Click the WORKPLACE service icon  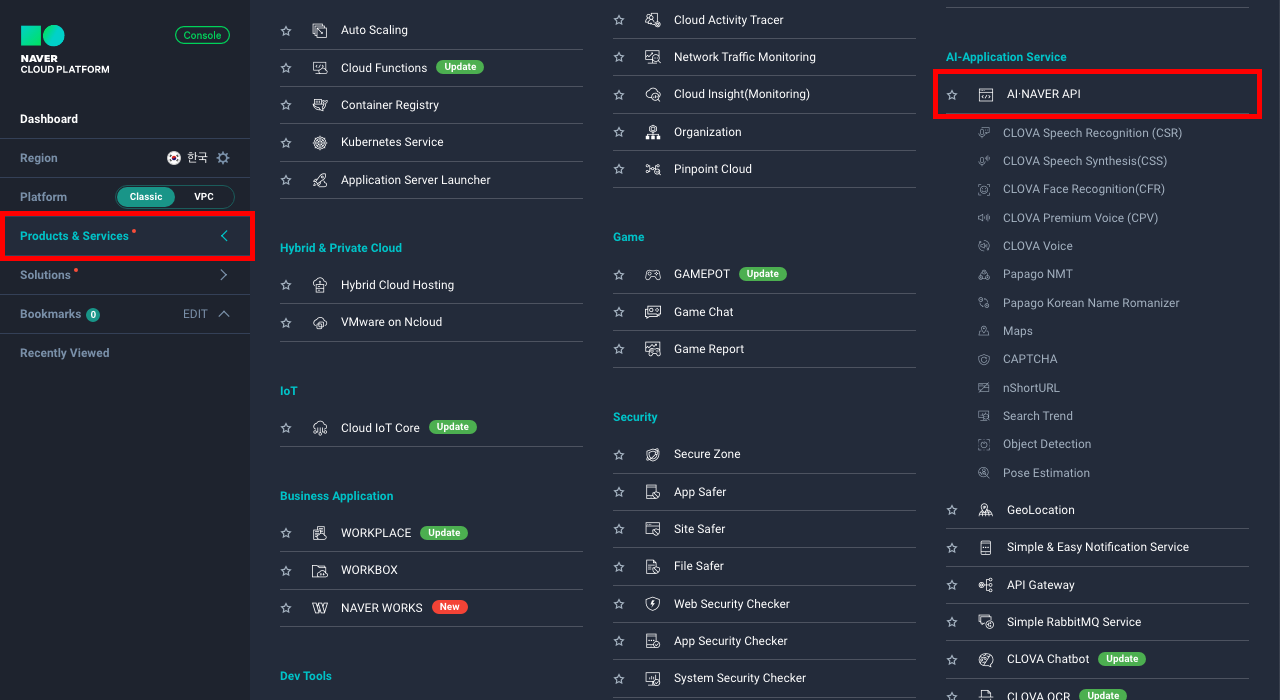(x=320, y=533)
